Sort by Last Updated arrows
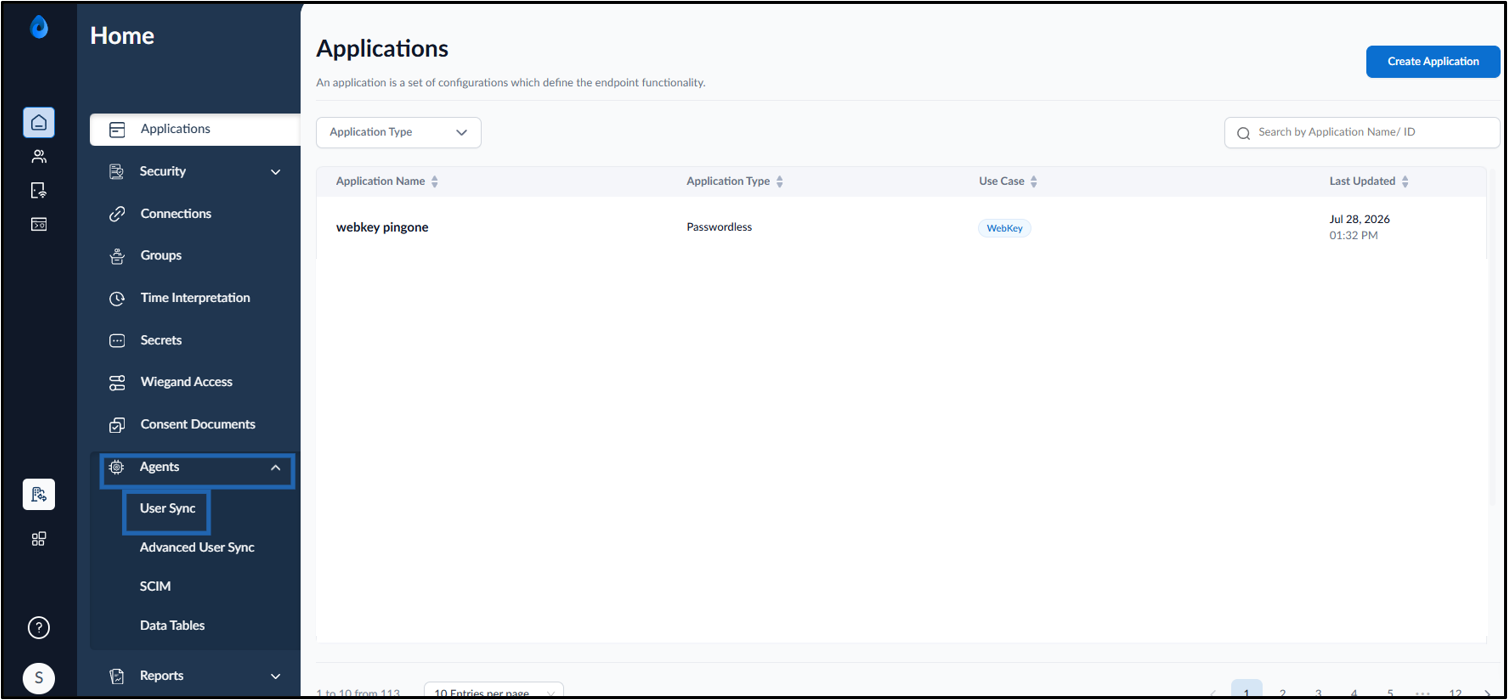1508x700 pixels. pyautogui.click(x=1404, y=182)
